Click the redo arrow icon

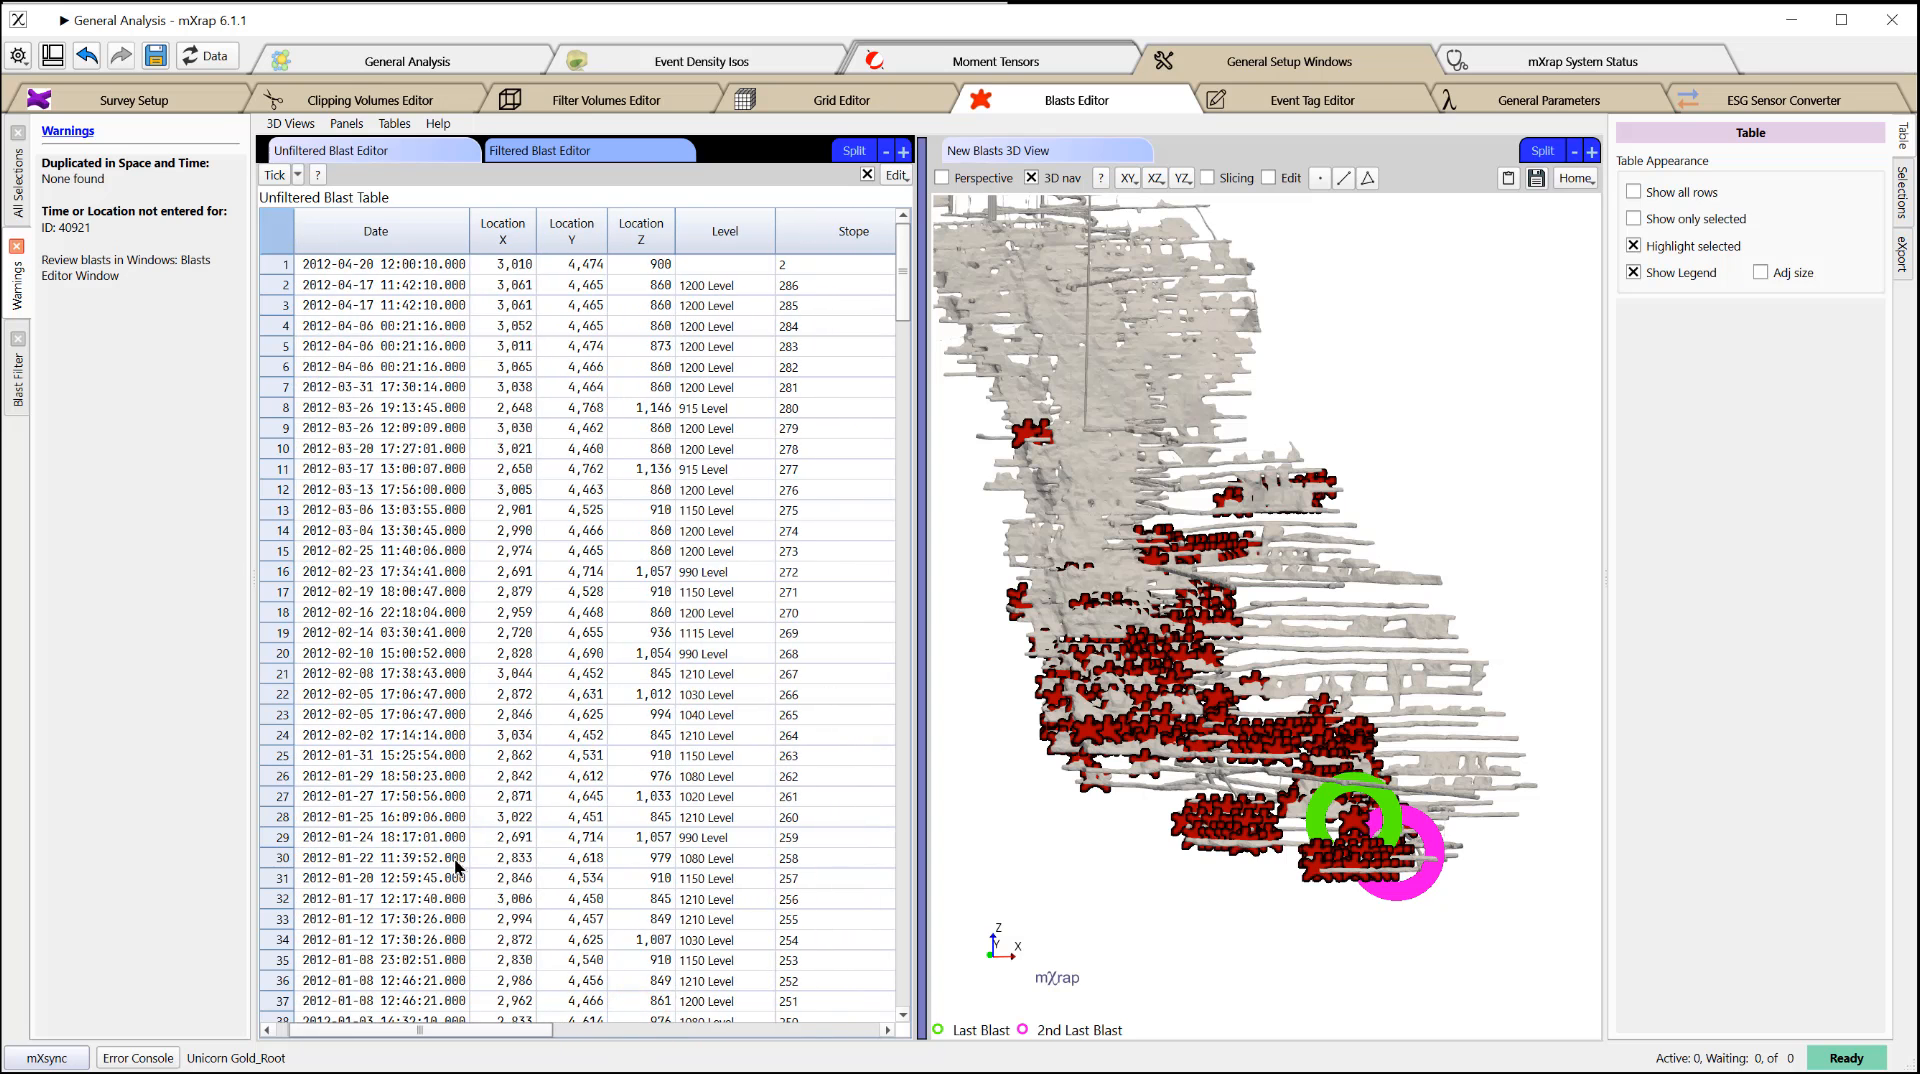121,56
